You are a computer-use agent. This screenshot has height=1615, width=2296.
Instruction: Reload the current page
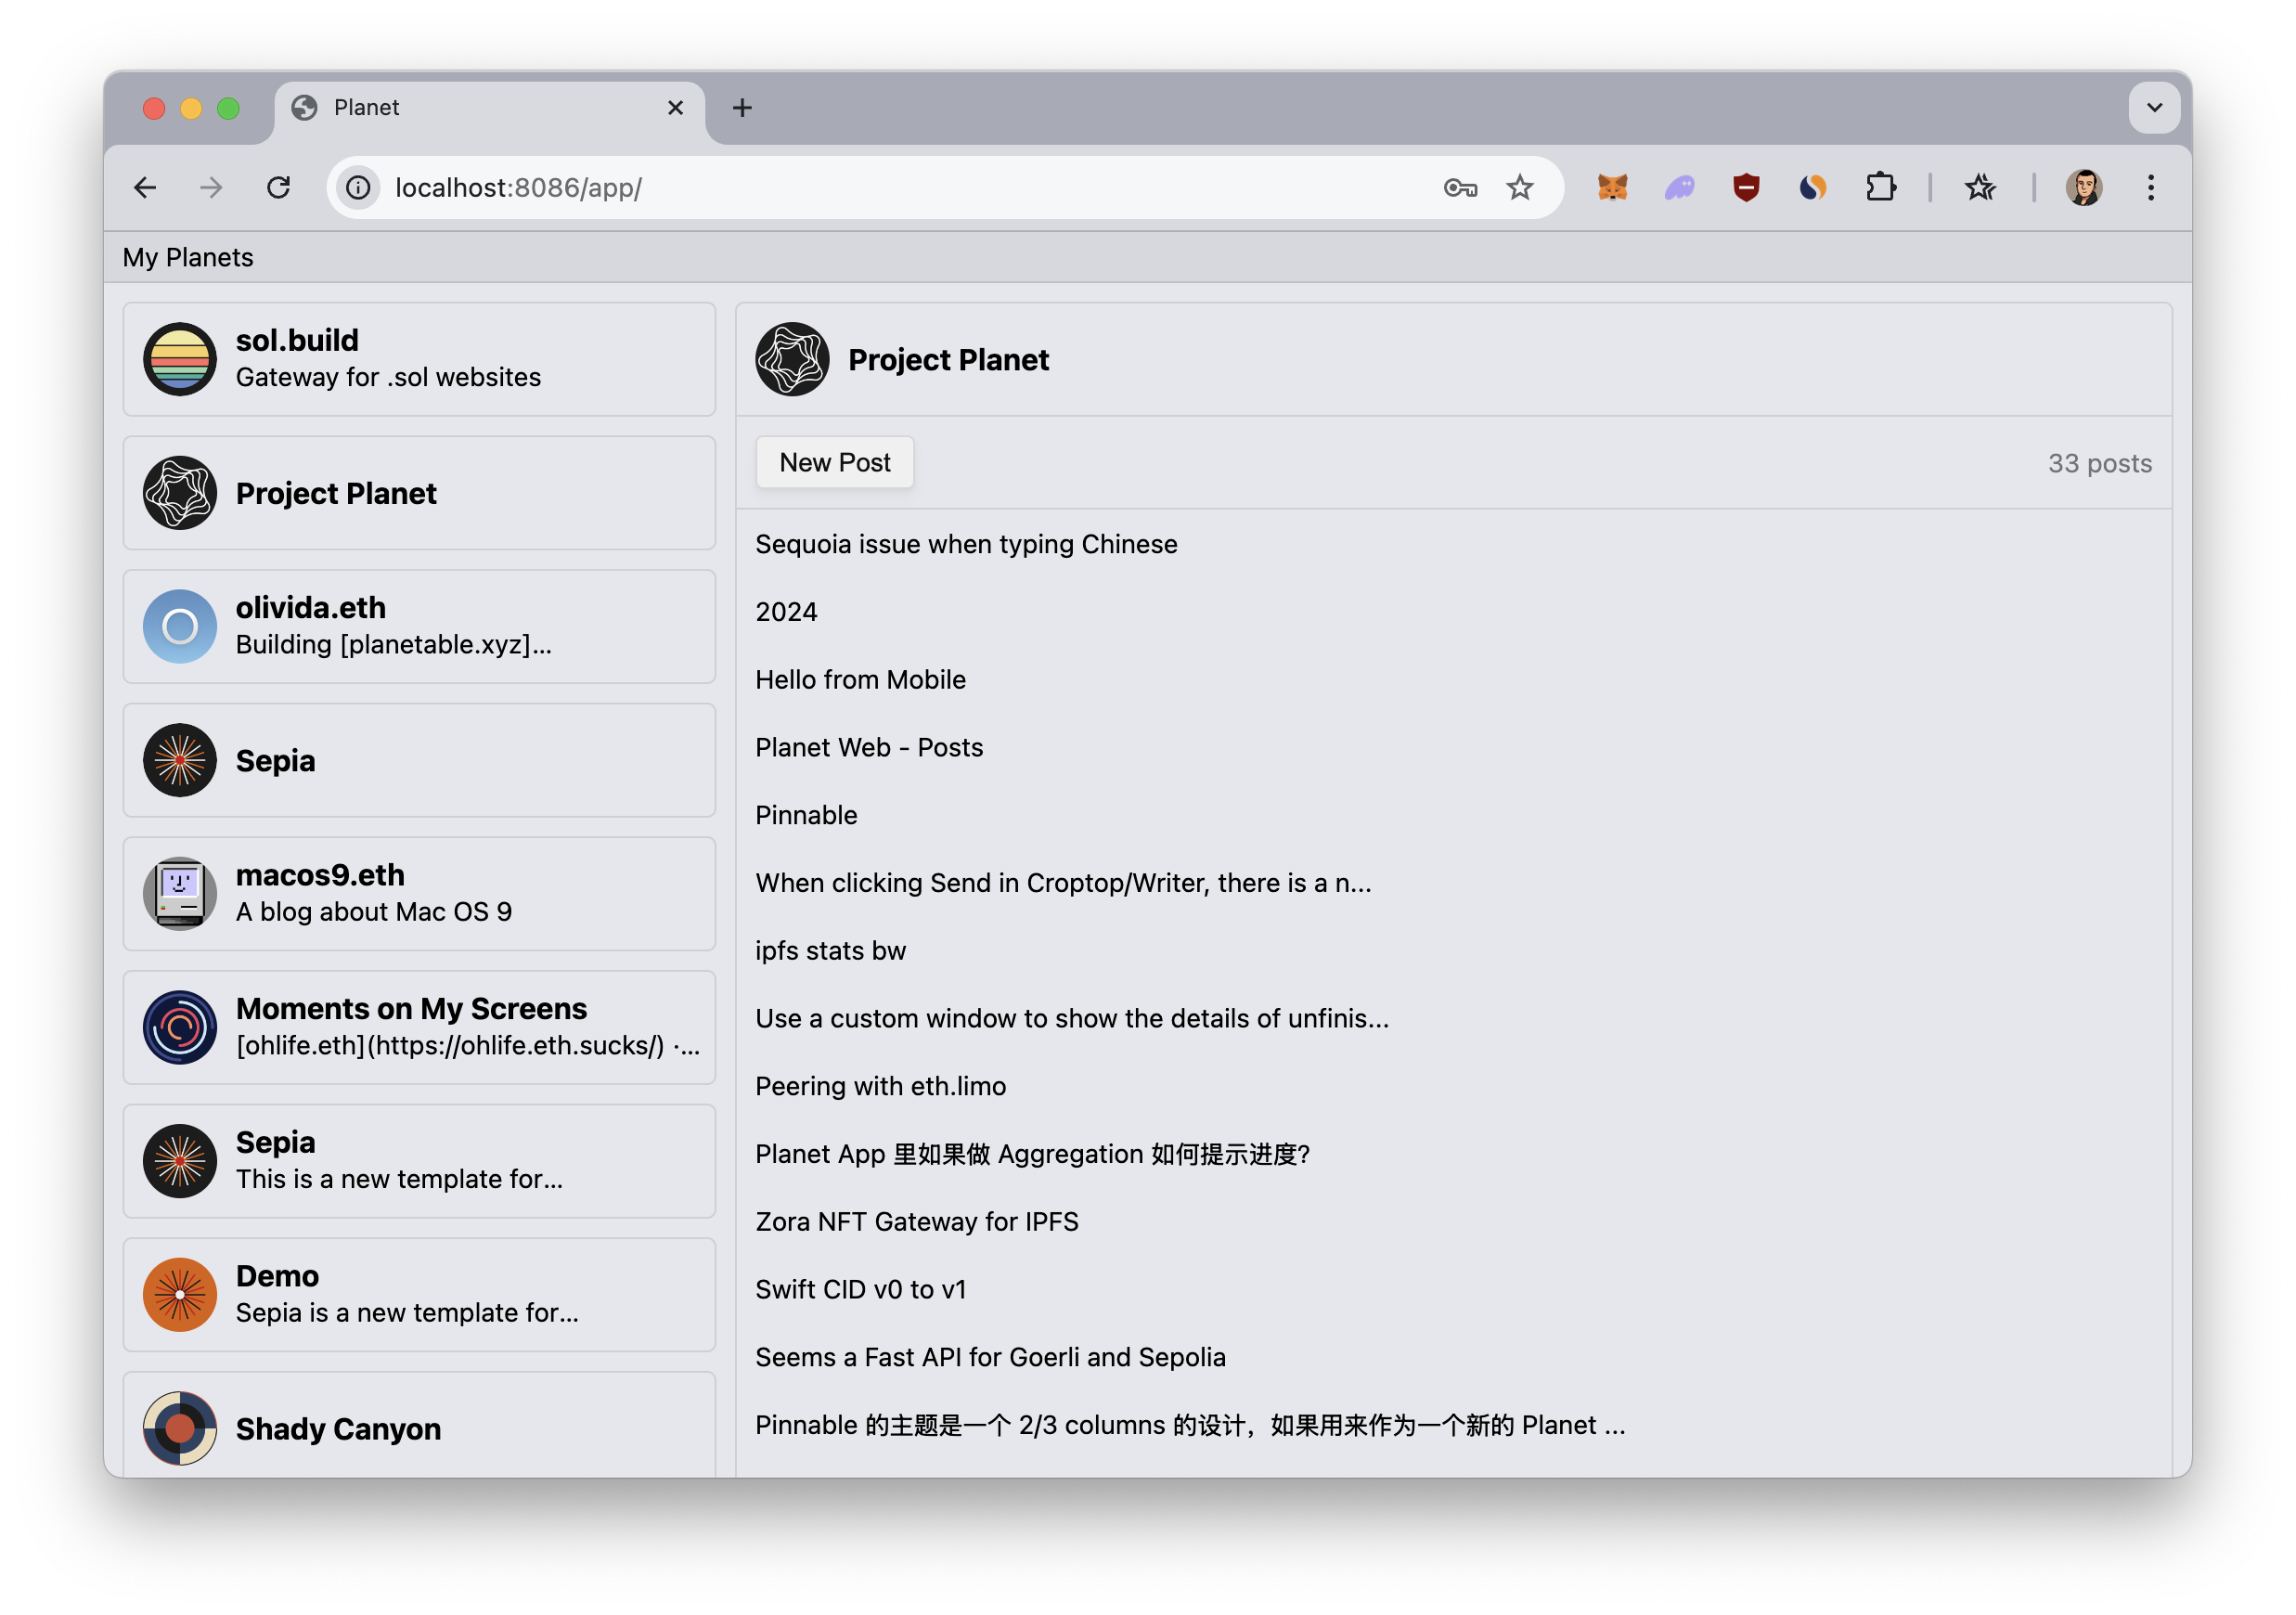[x=279, y=187]
